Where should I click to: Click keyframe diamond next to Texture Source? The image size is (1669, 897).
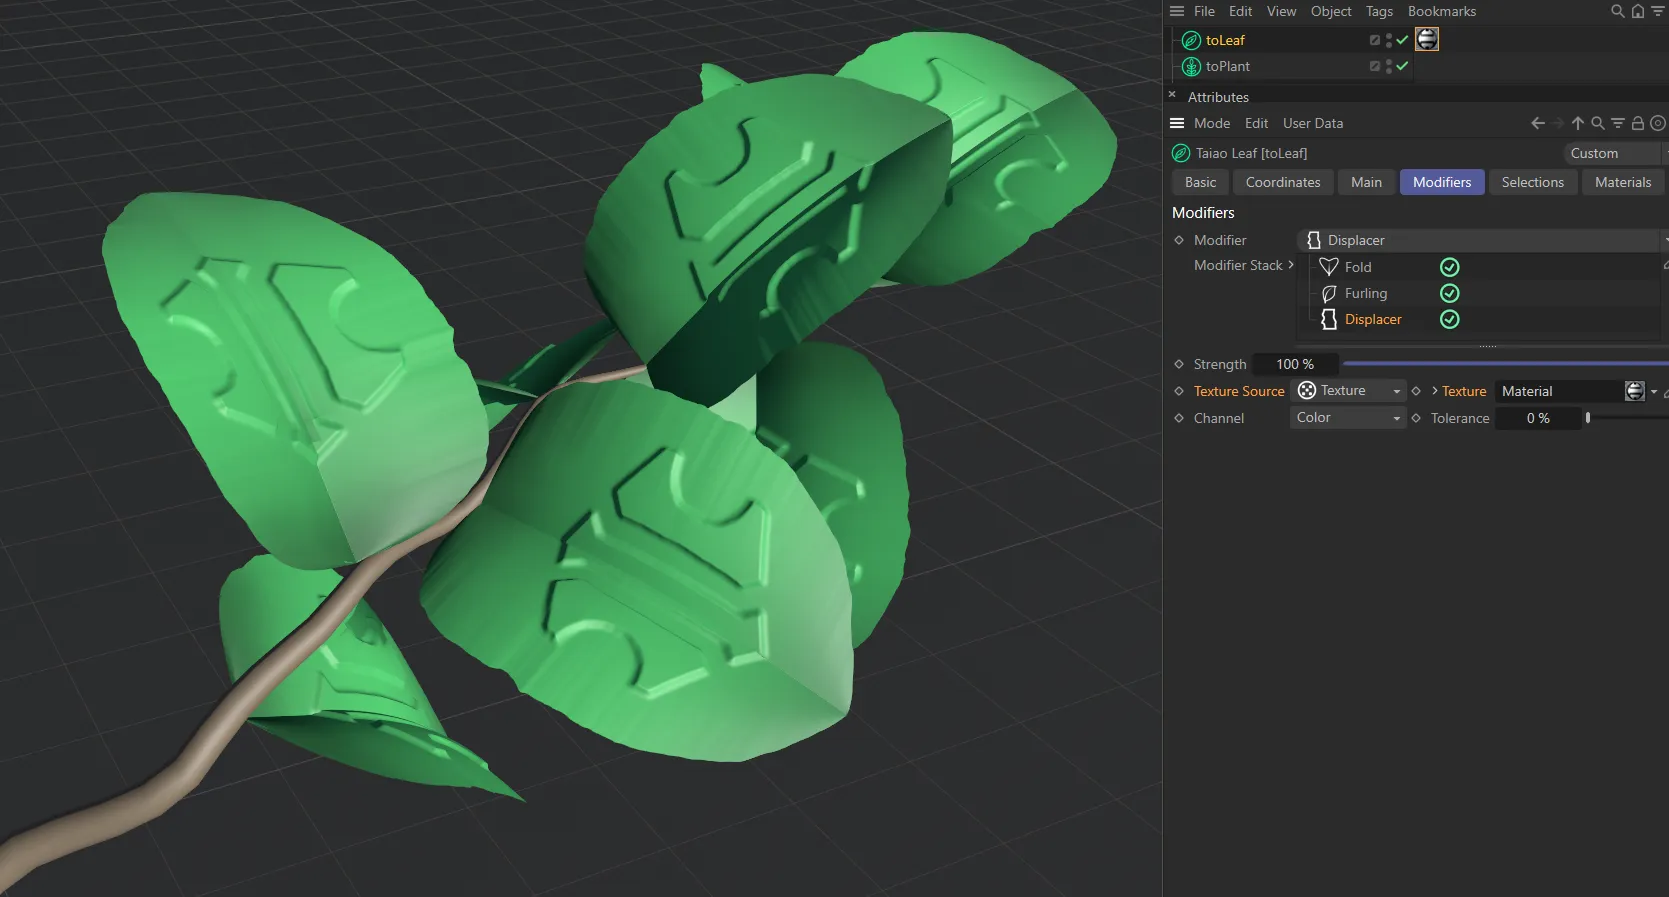point(1179,391)
